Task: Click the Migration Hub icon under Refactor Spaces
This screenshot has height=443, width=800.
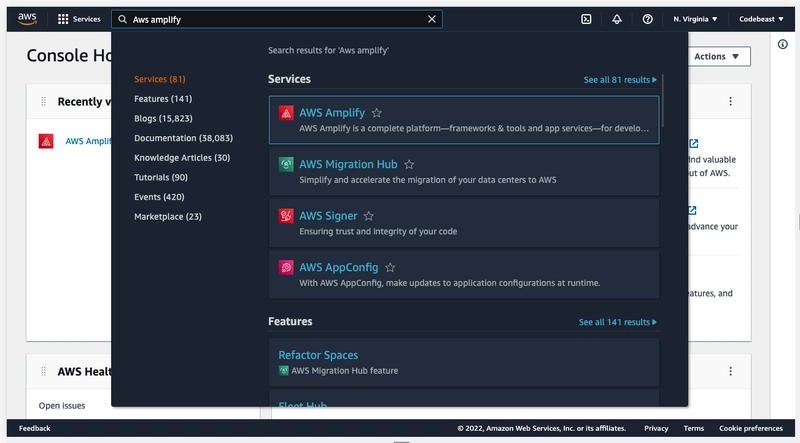Action: (284, 371)
